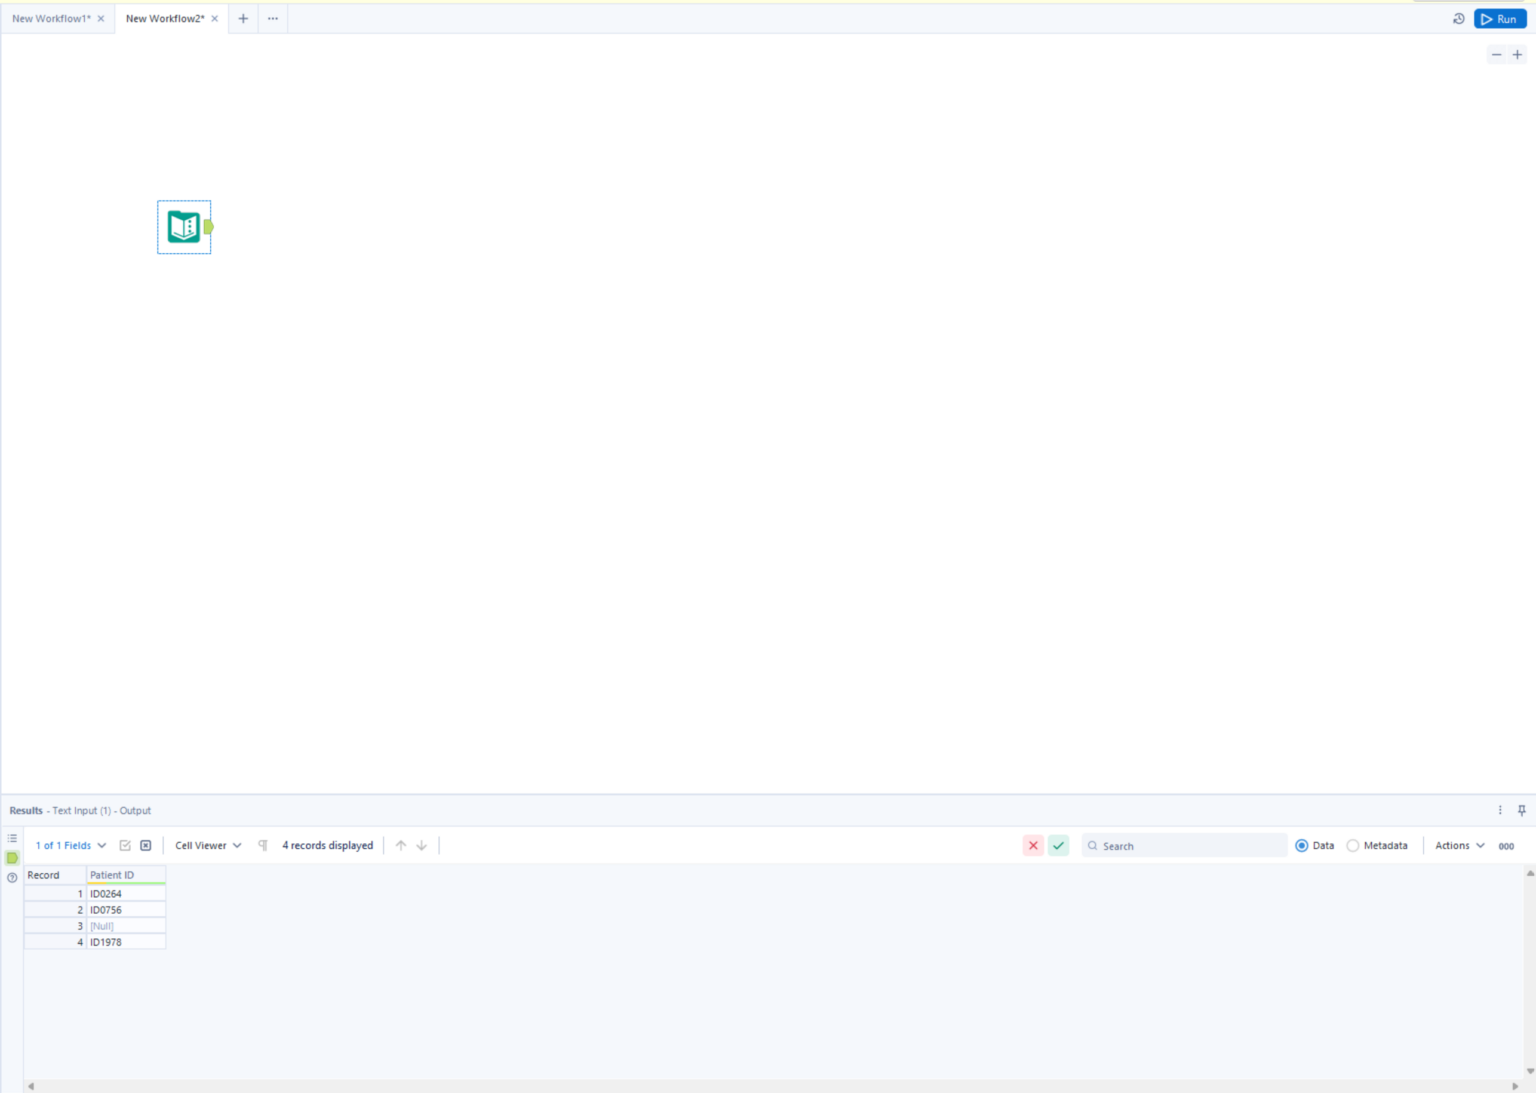Switch to New Workflow1 tab

coord(51,19)
